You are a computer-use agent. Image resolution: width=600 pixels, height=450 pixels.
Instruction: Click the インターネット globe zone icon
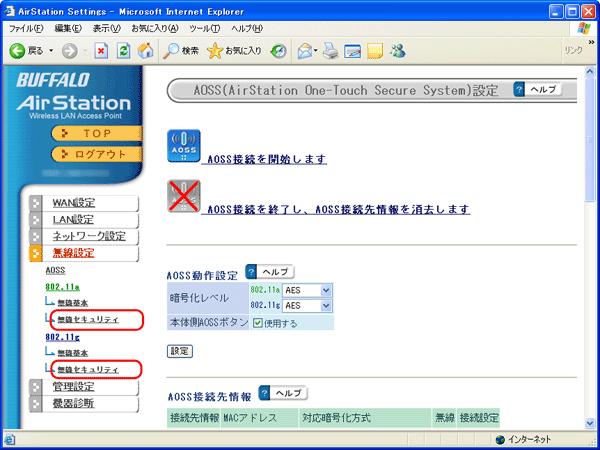coord(500,439)
